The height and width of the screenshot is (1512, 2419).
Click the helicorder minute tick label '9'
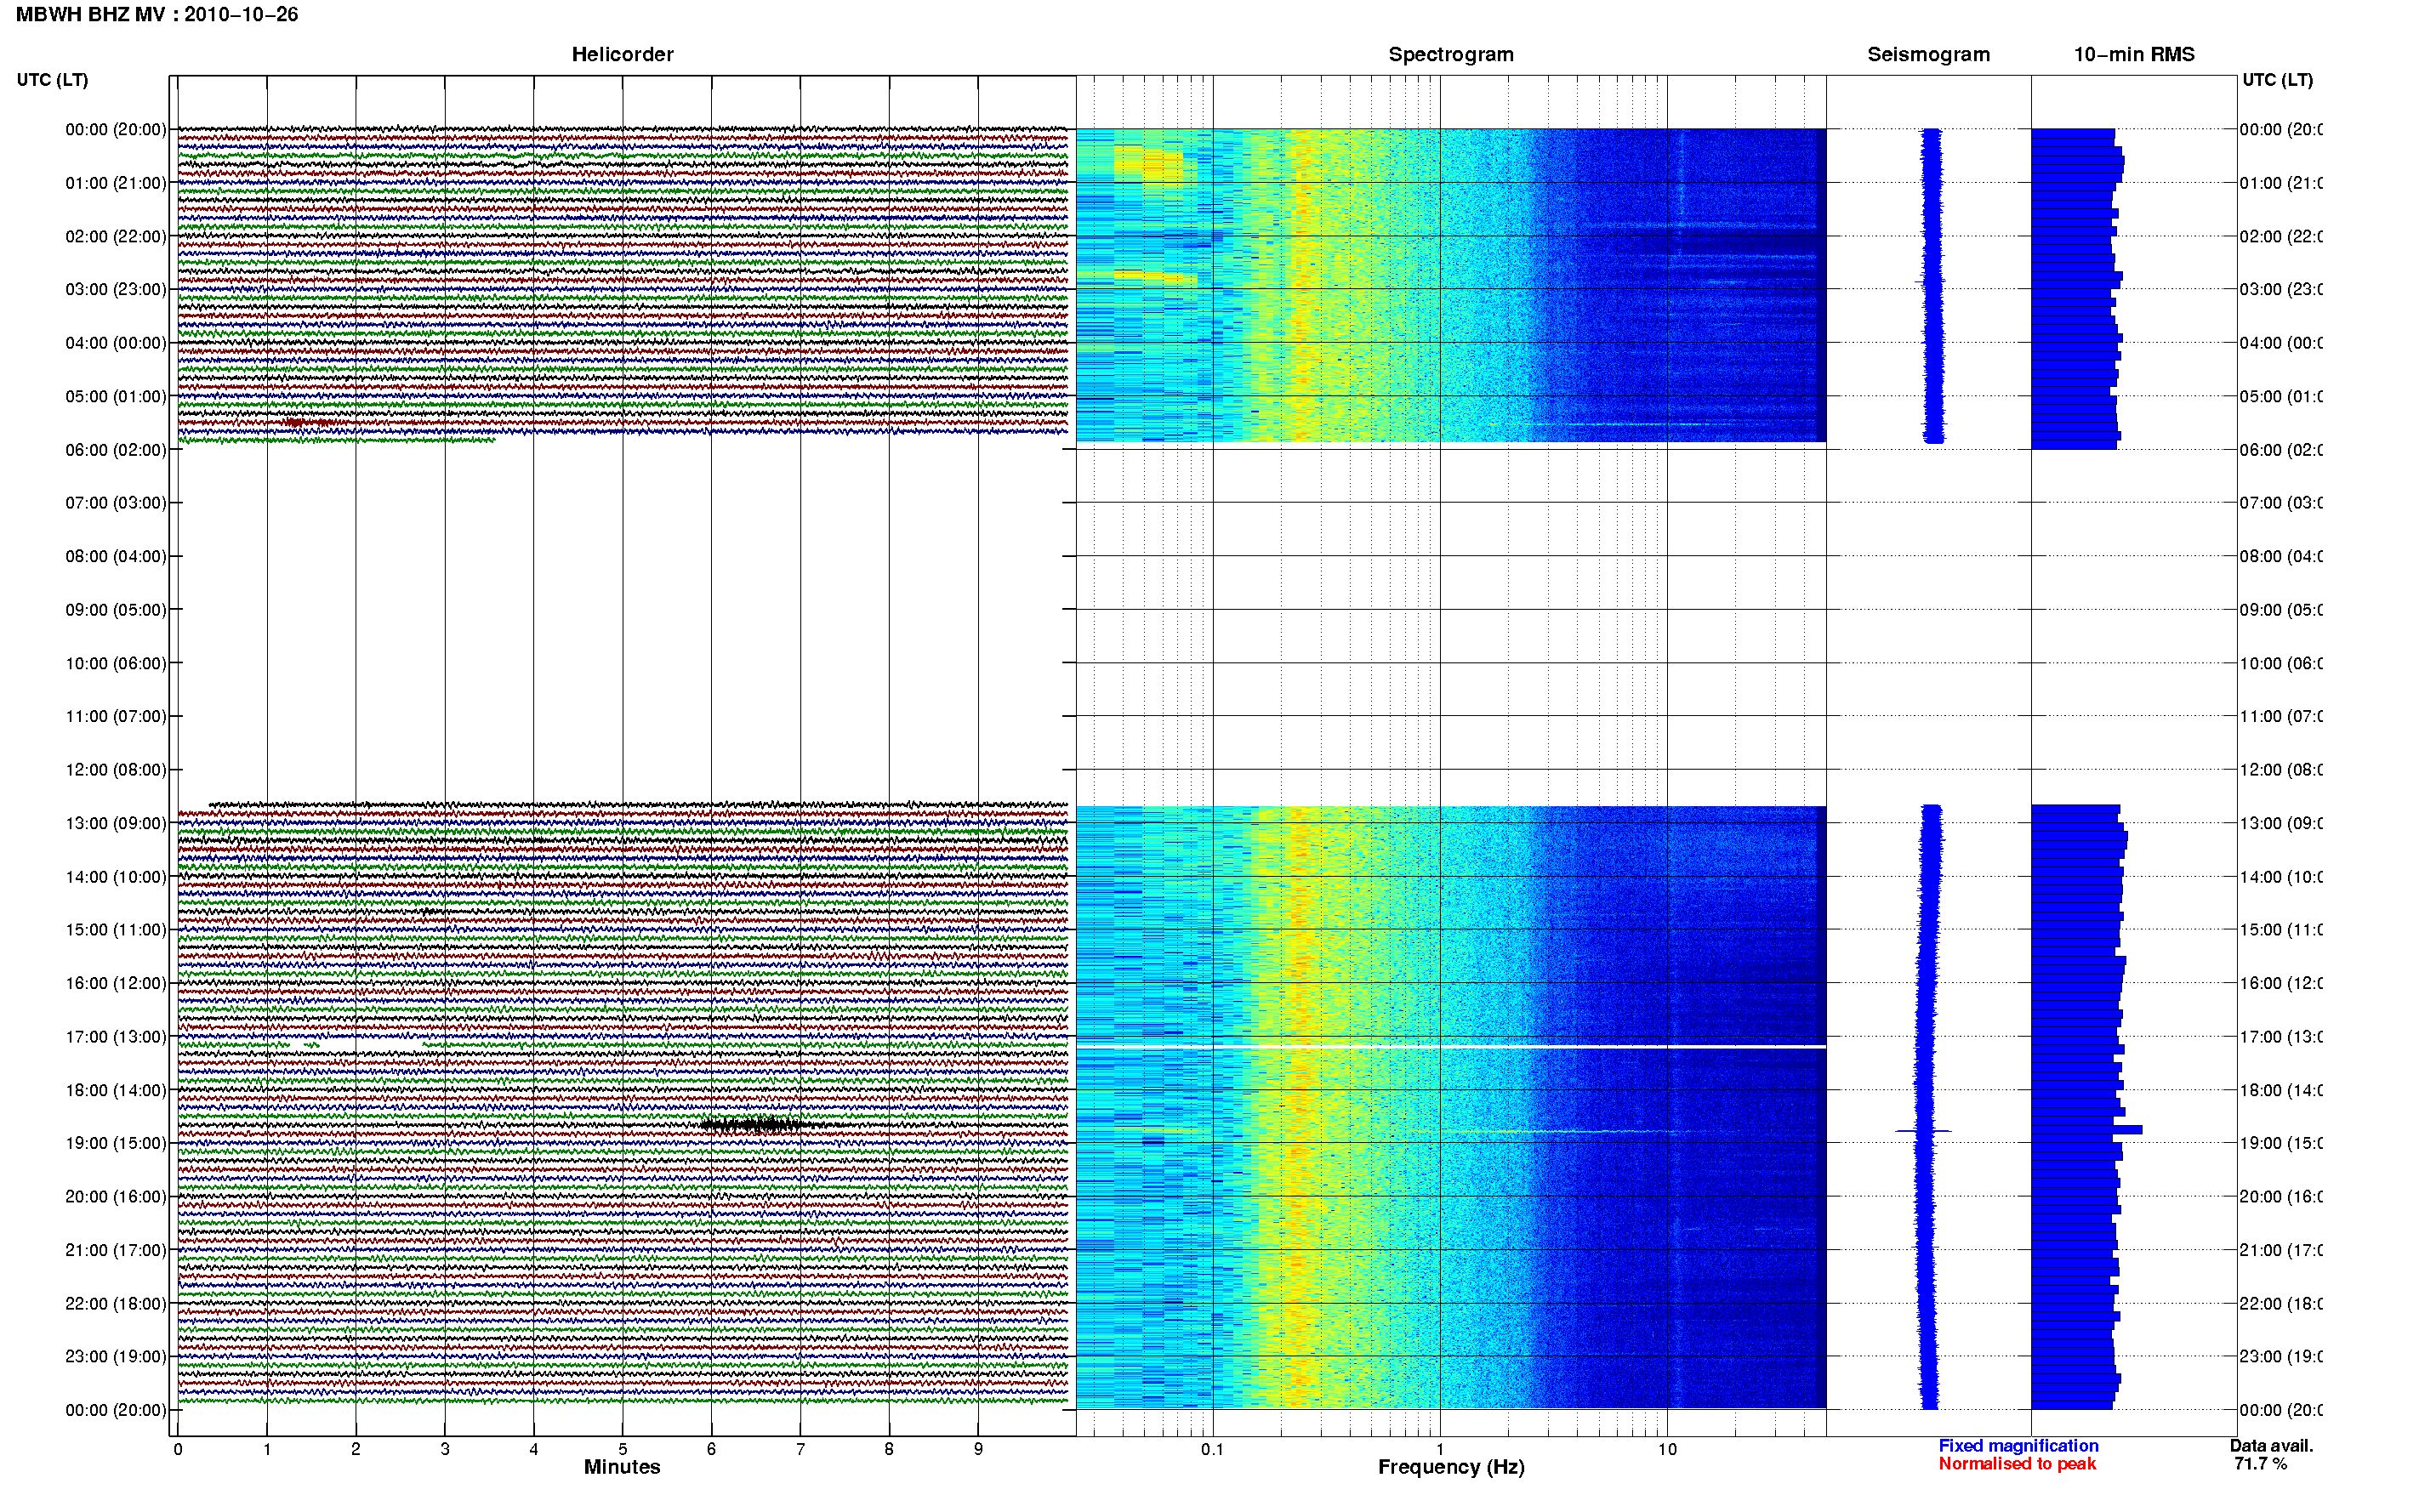tap(978, 1449)
